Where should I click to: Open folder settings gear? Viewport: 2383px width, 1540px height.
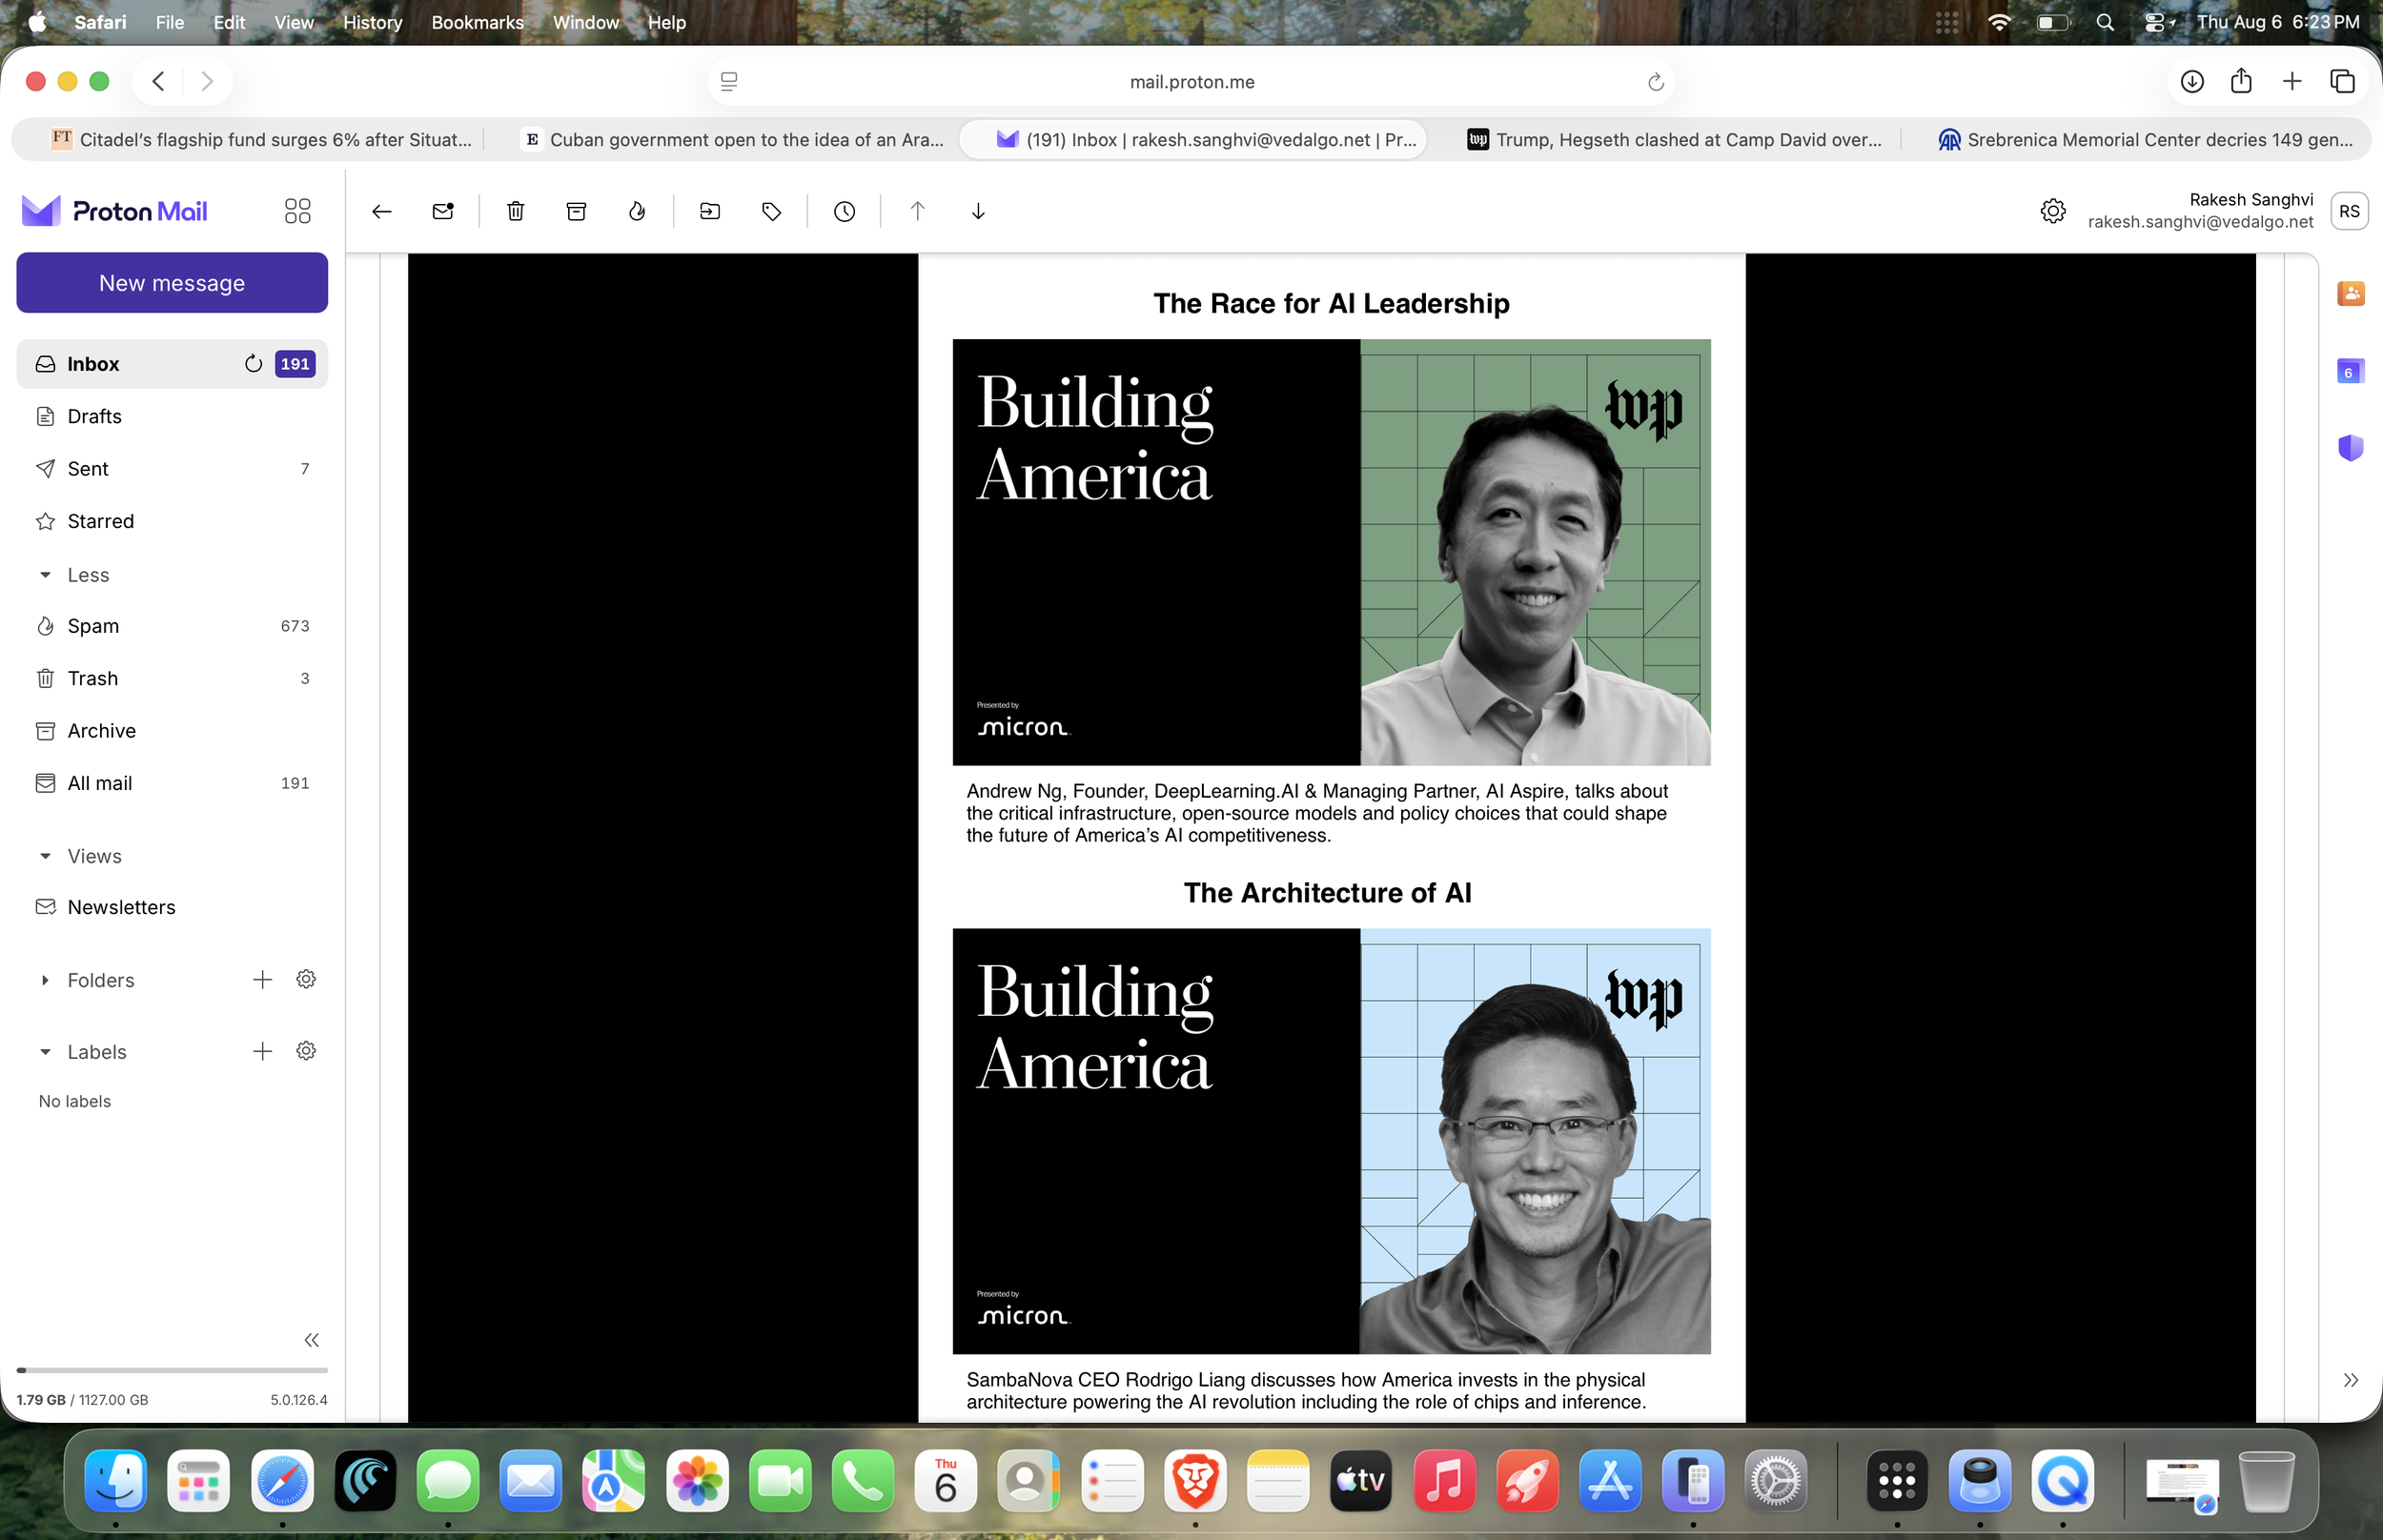click(306, 980)
